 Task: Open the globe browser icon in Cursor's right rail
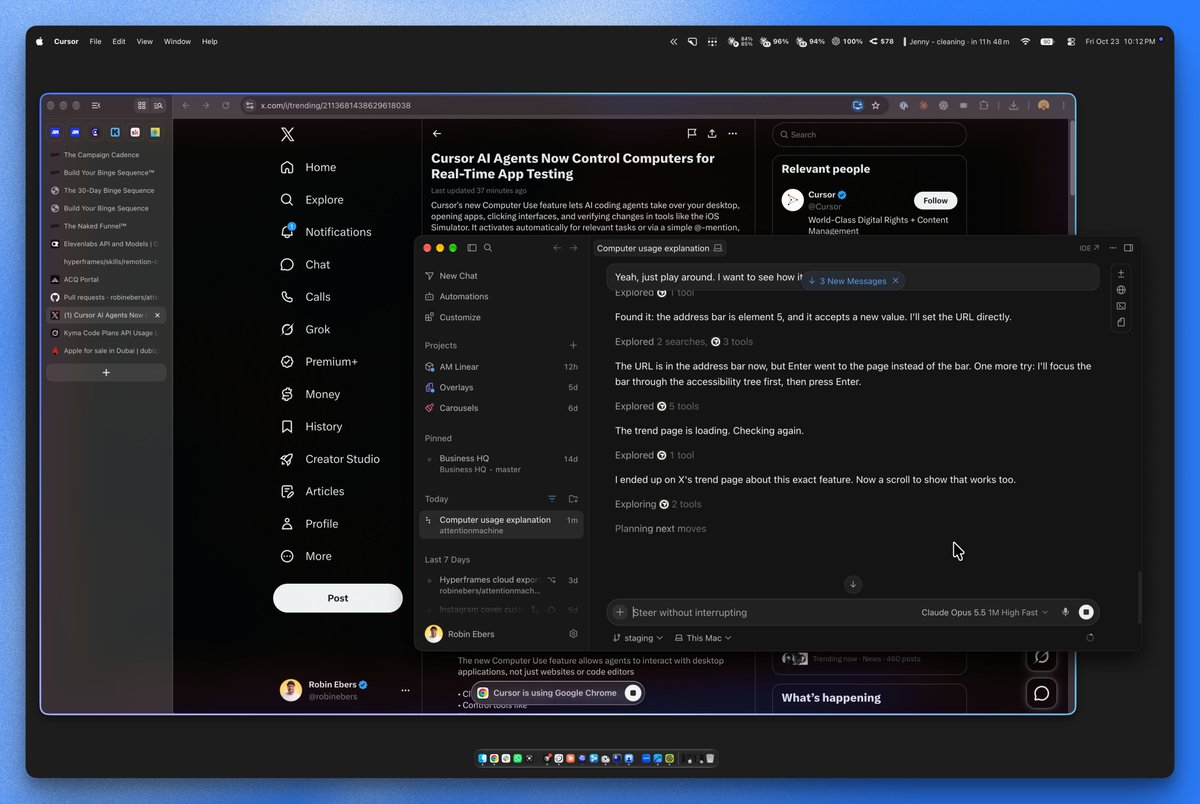tap(1121, 290)
